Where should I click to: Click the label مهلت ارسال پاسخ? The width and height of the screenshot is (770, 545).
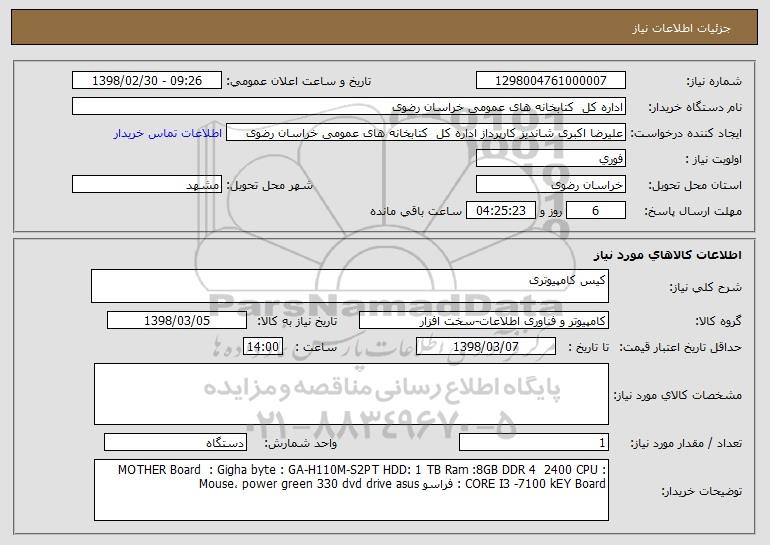(x=693, y=211)
